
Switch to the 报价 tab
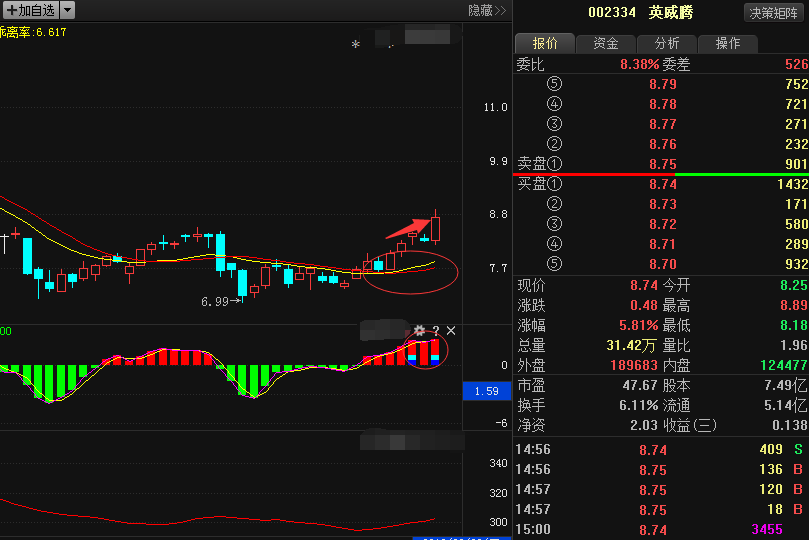pos(545,43)
